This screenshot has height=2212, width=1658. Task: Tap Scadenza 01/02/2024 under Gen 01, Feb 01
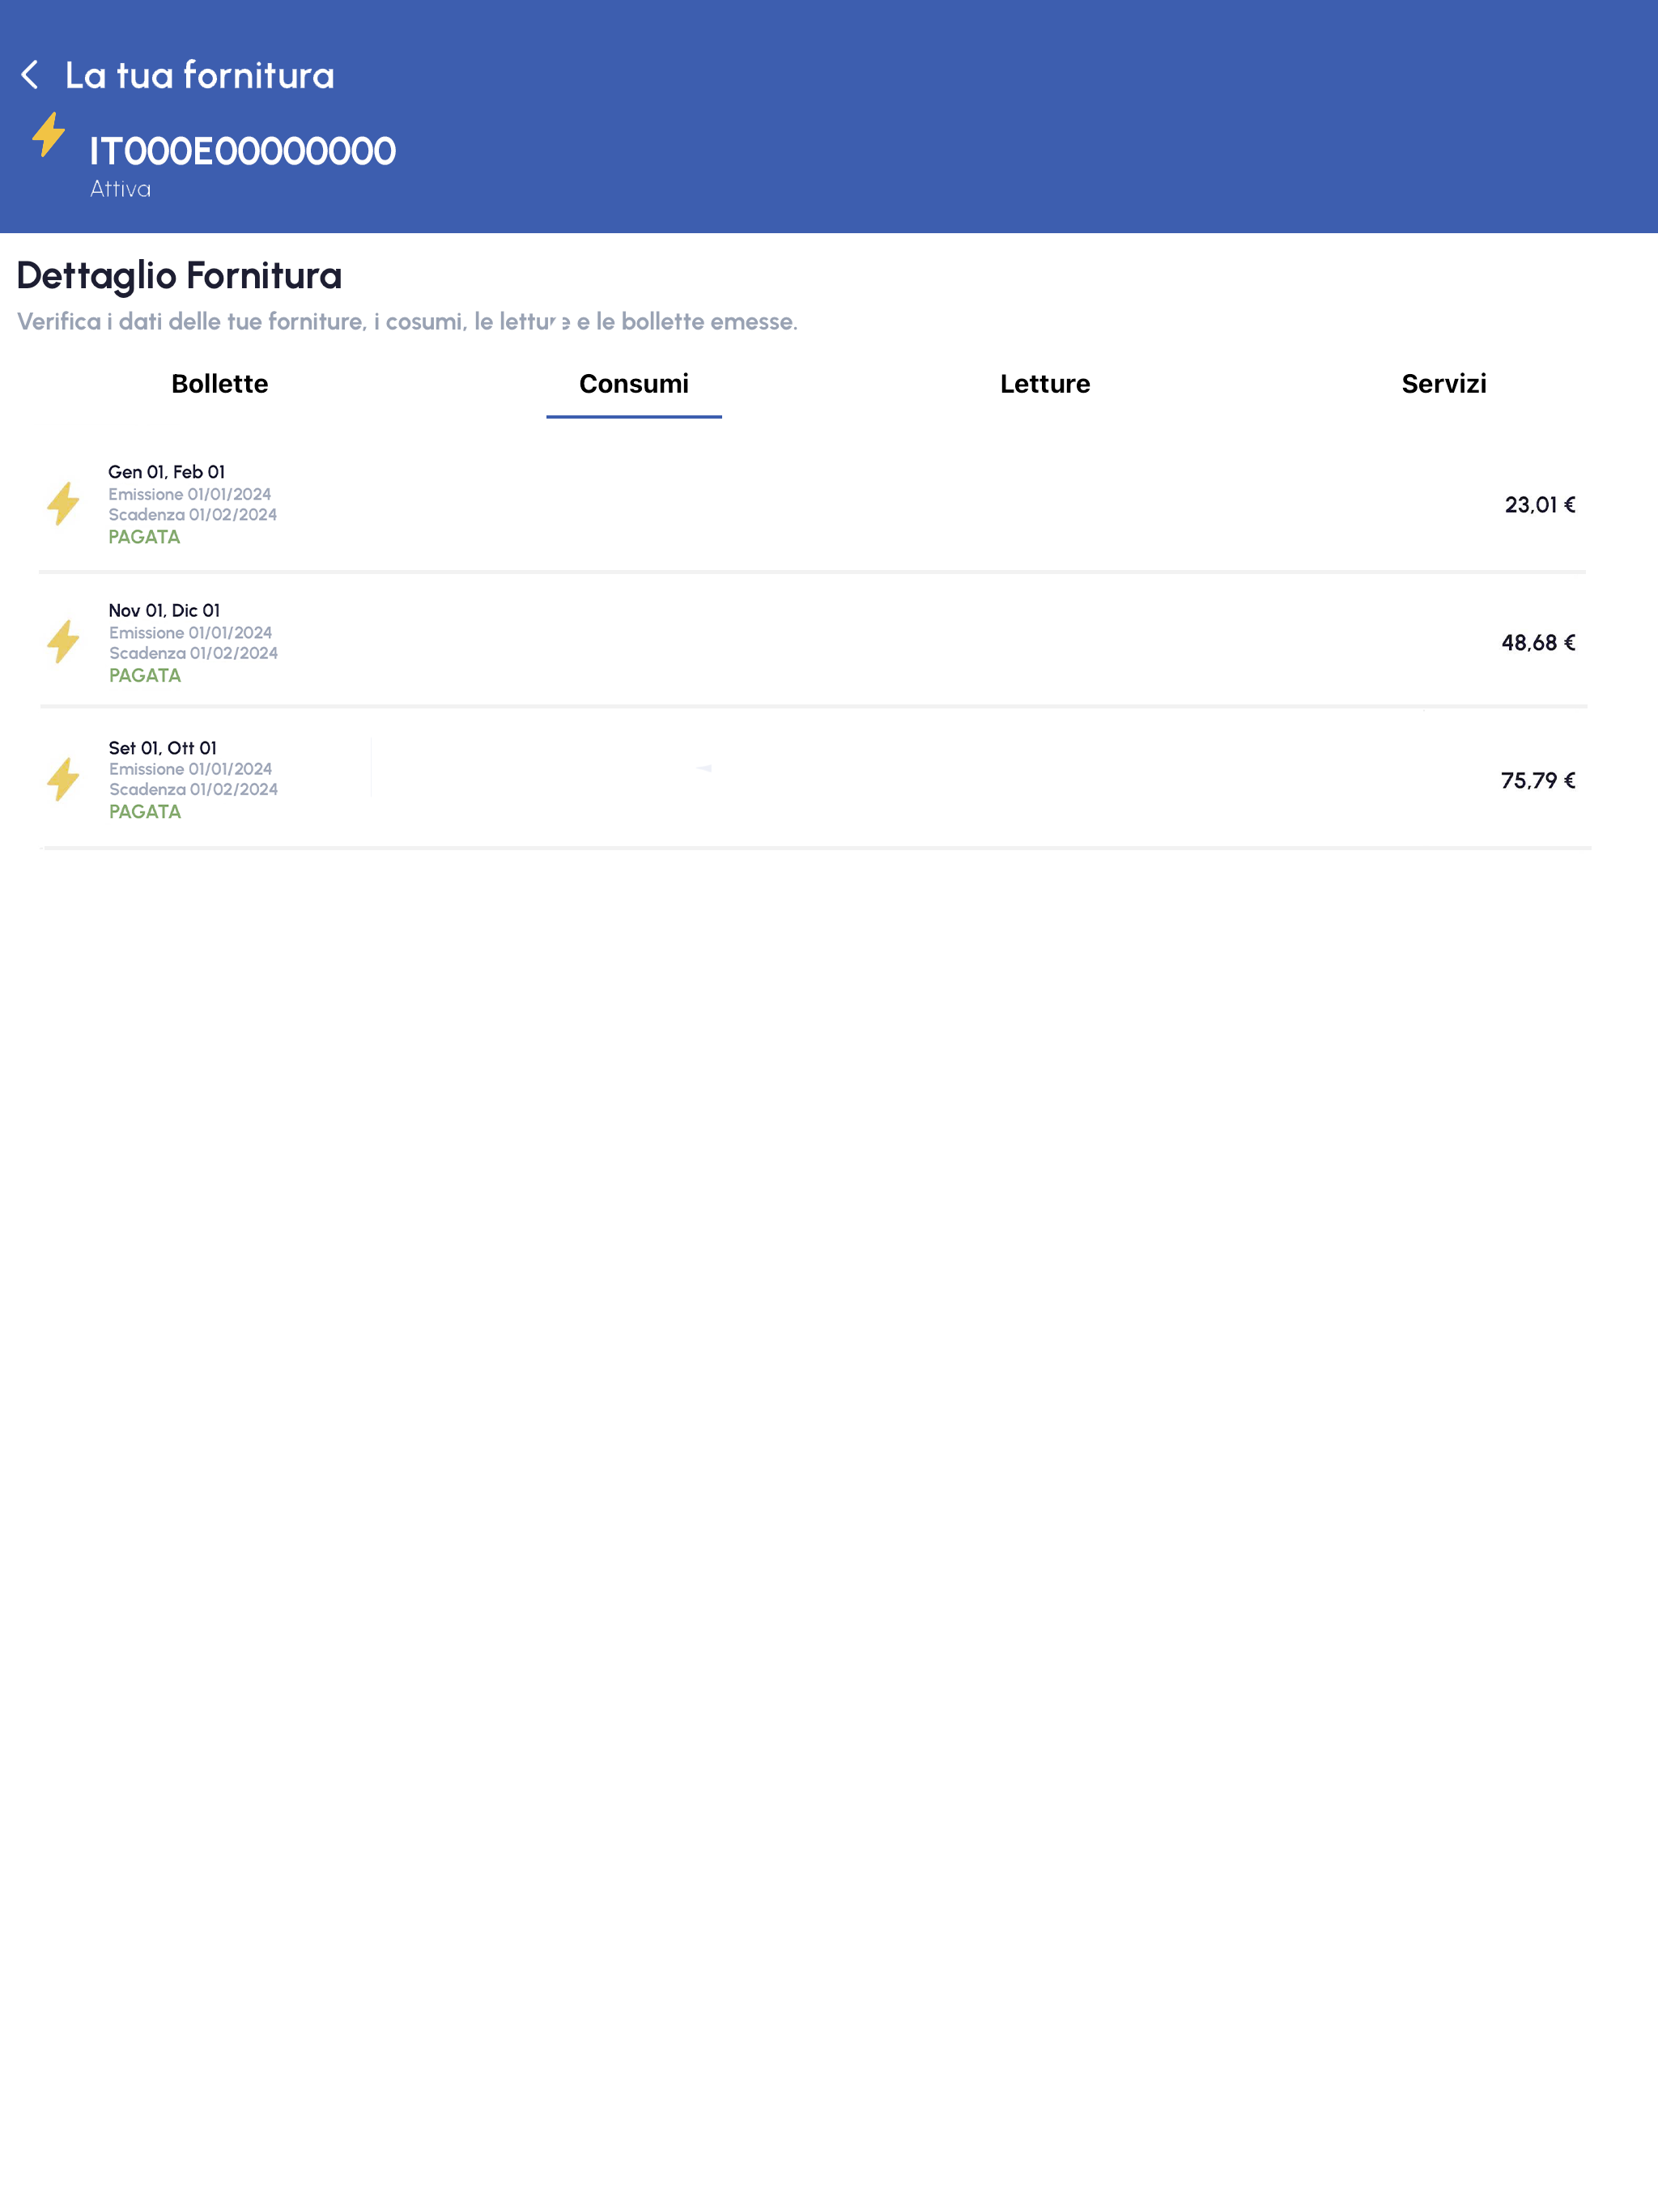tap(192, 515)
